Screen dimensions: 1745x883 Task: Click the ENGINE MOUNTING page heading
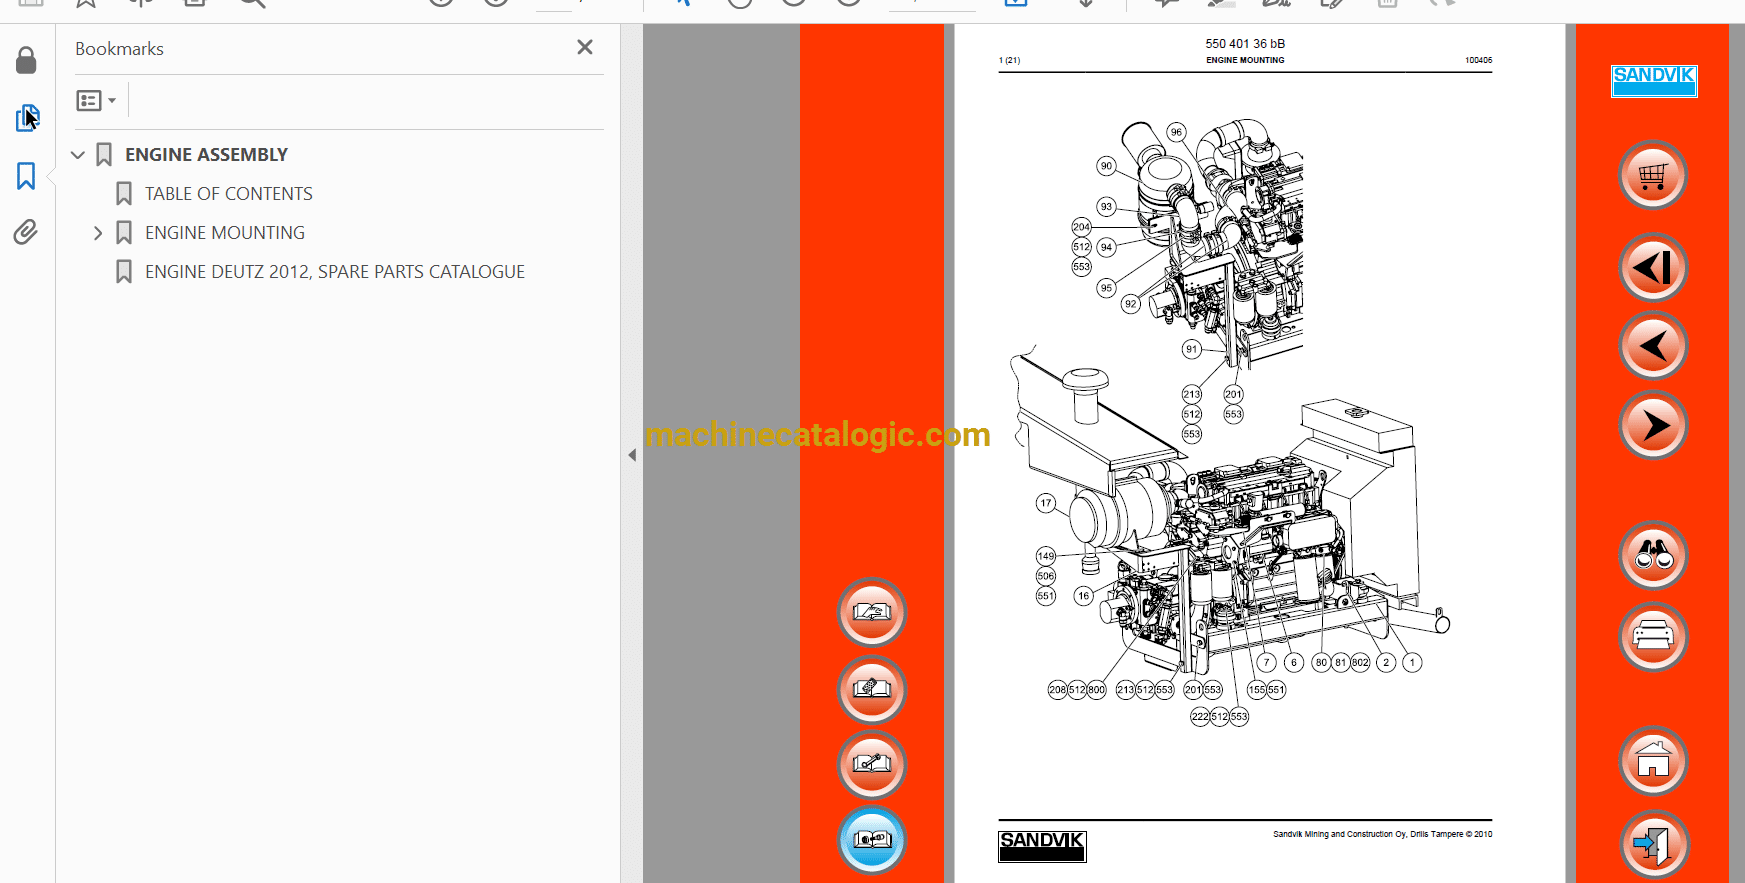click(x=1245, y=60)
